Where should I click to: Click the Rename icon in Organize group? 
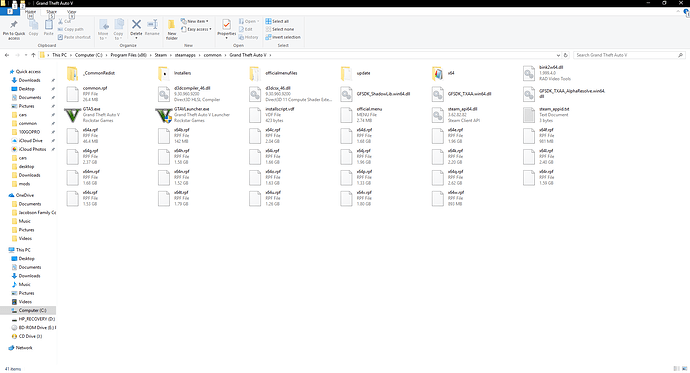pyautogui.click(x=152, y=27)
